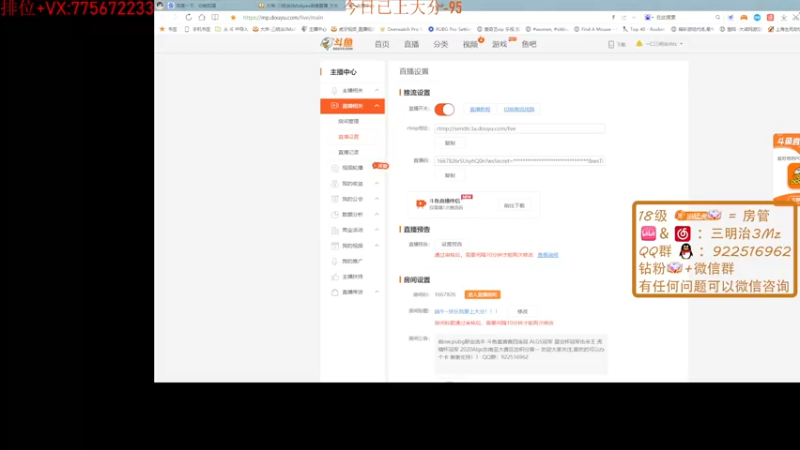This screenshot has height=450, width=800.
Task: Click the search magnifier in browser toolbar
Action: tap(717, 17)
